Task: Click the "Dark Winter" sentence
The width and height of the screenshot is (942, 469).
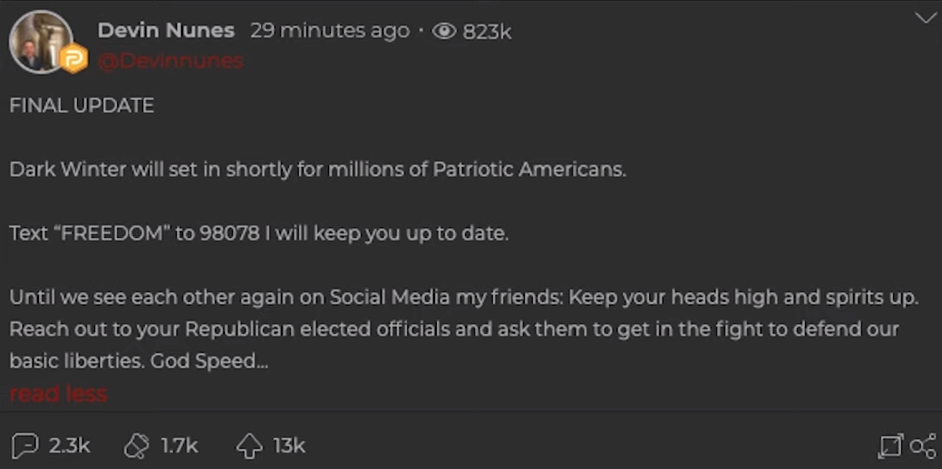Action: pos(318,169)
